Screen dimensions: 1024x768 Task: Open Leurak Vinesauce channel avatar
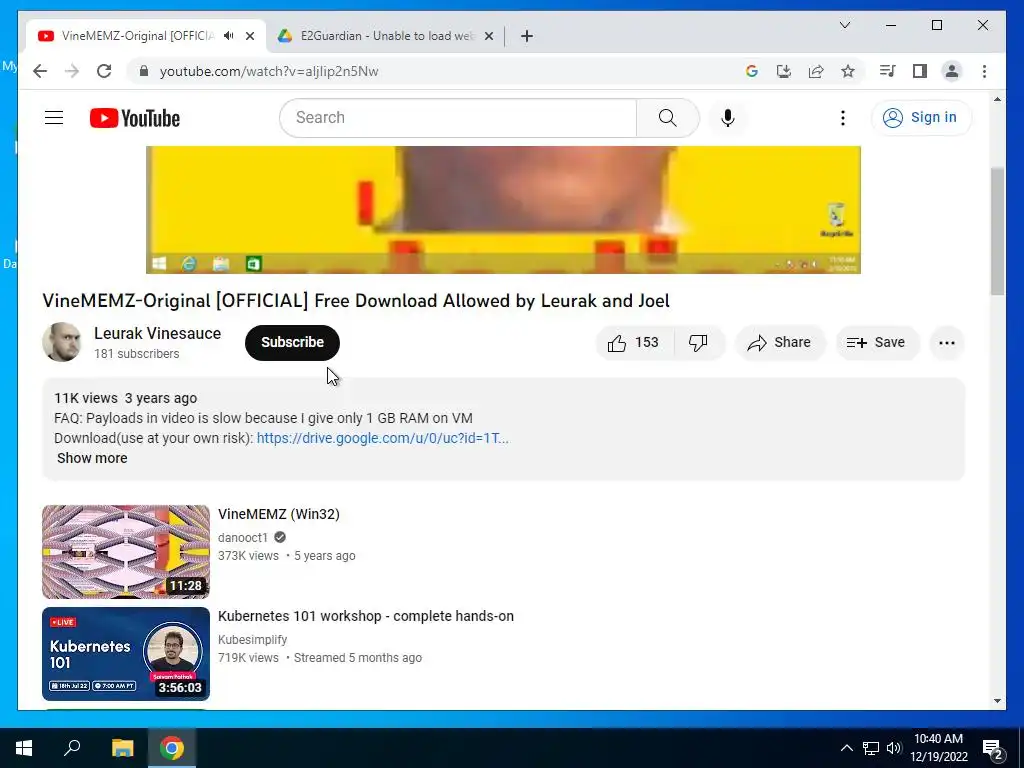[62, 342]
